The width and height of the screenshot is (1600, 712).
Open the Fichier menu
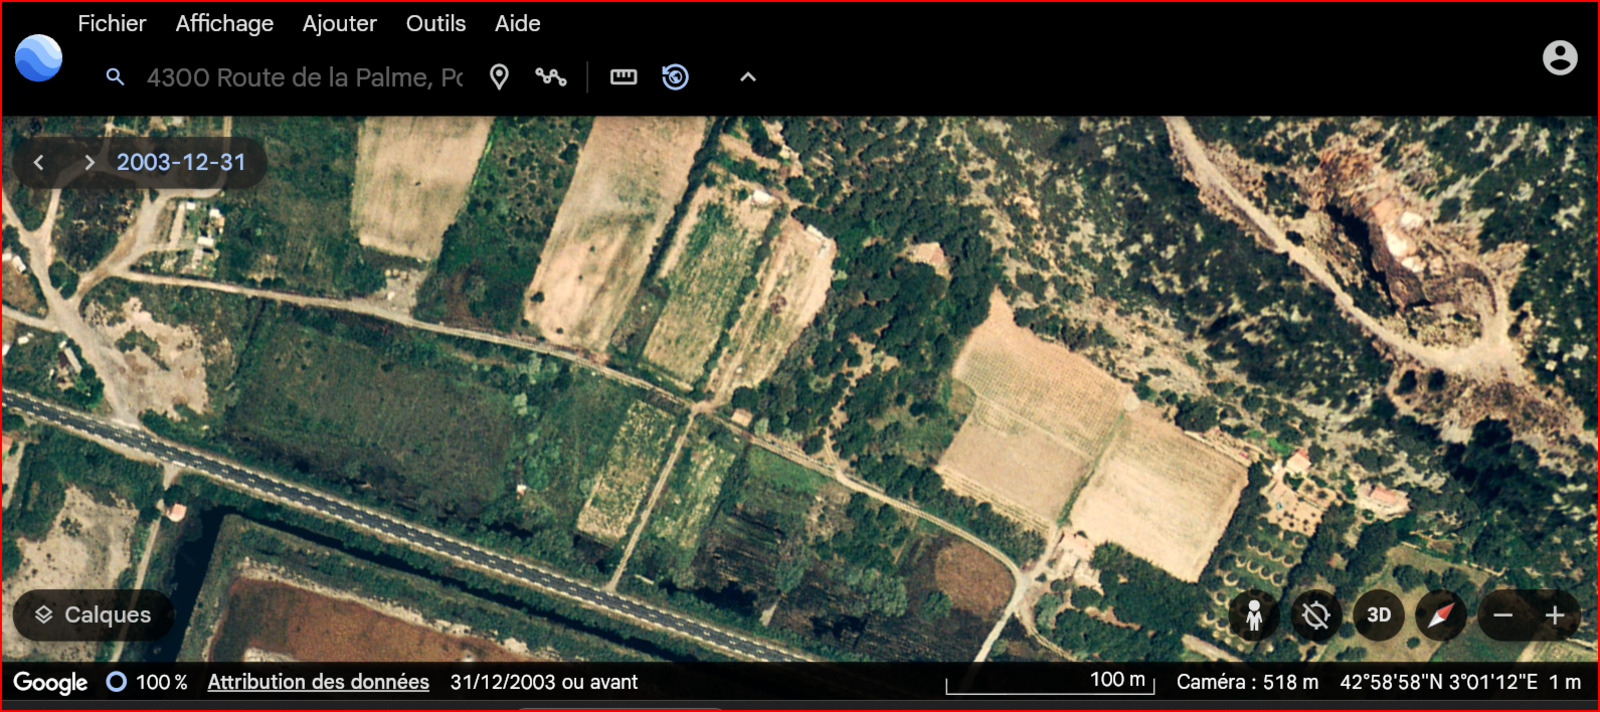click(112, 23)
